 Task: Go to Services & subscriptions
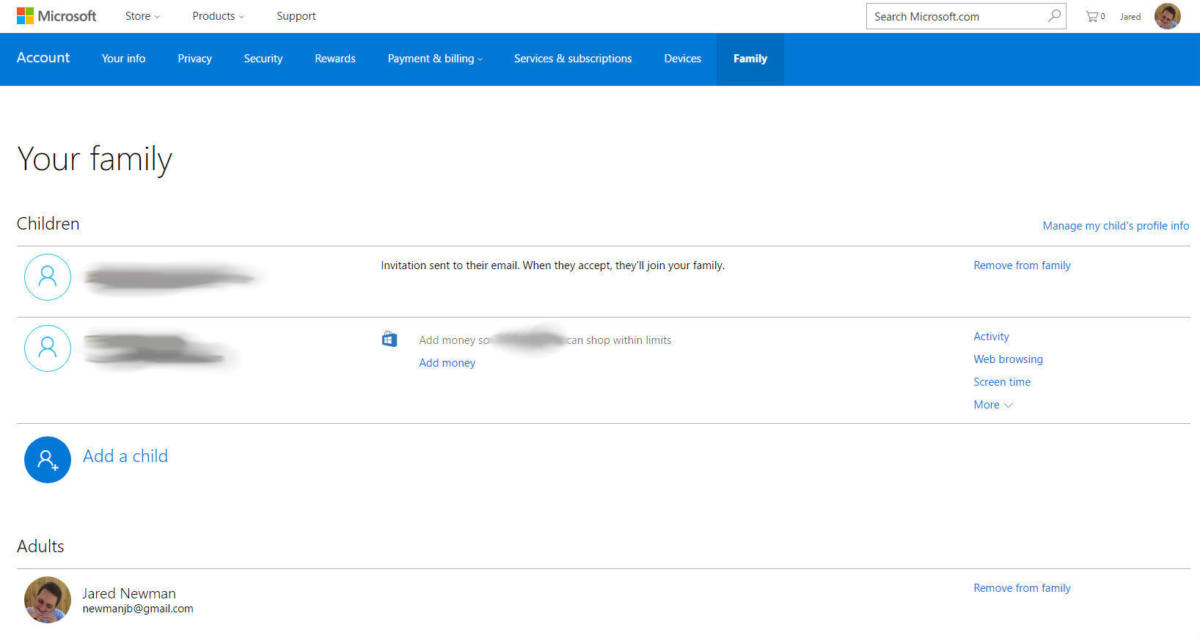(x=572, y=59)
